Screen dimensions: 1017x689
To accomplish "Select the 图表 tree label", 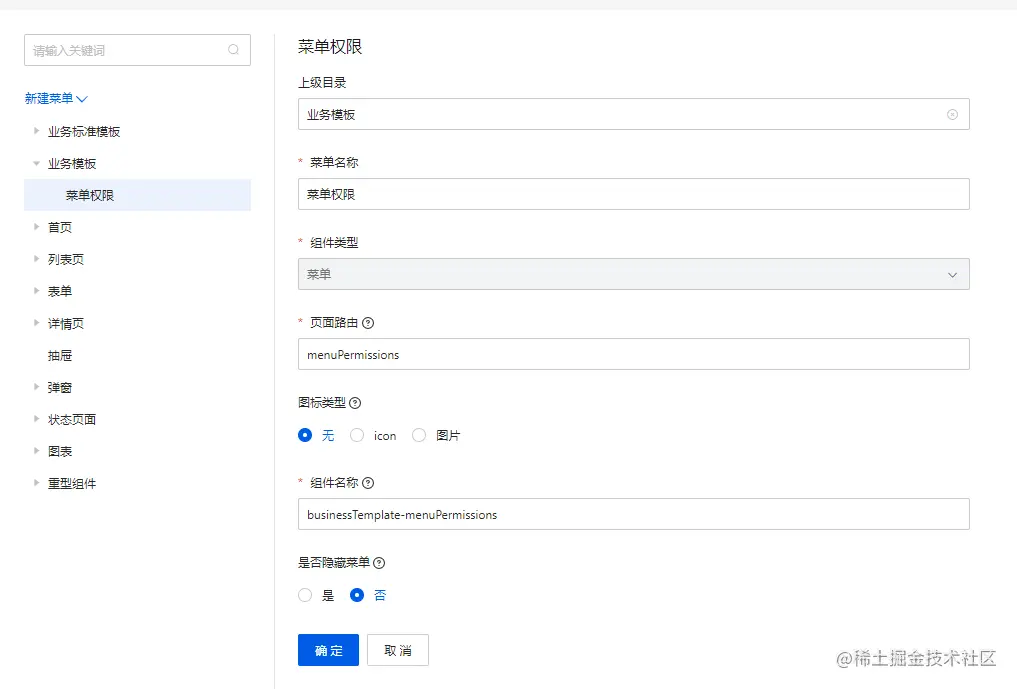I will click(60, 452).
